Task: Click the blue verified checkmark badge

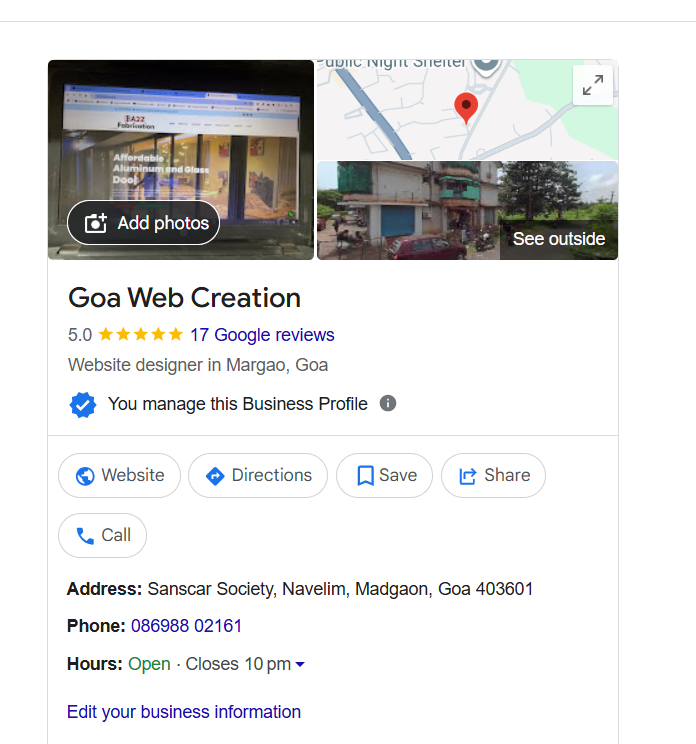Action: click(83, 405)
